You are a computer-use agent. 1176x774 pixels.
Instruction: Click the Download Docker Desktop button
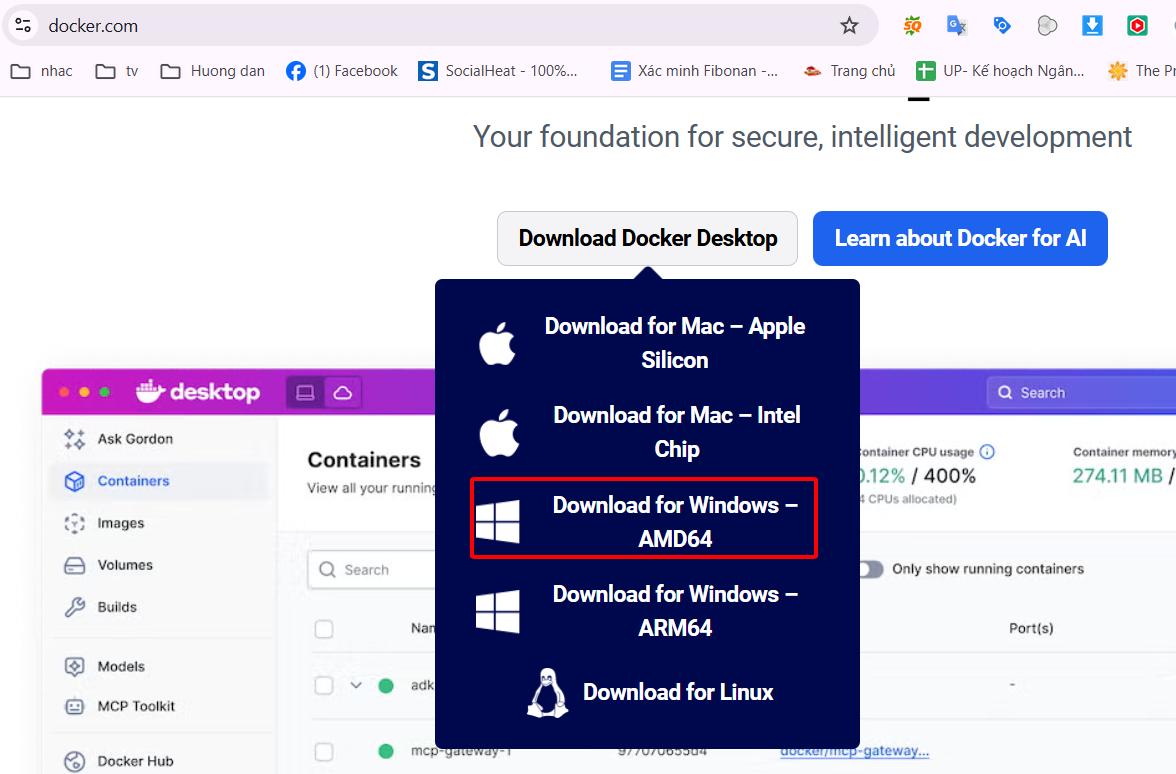(647, 238)
